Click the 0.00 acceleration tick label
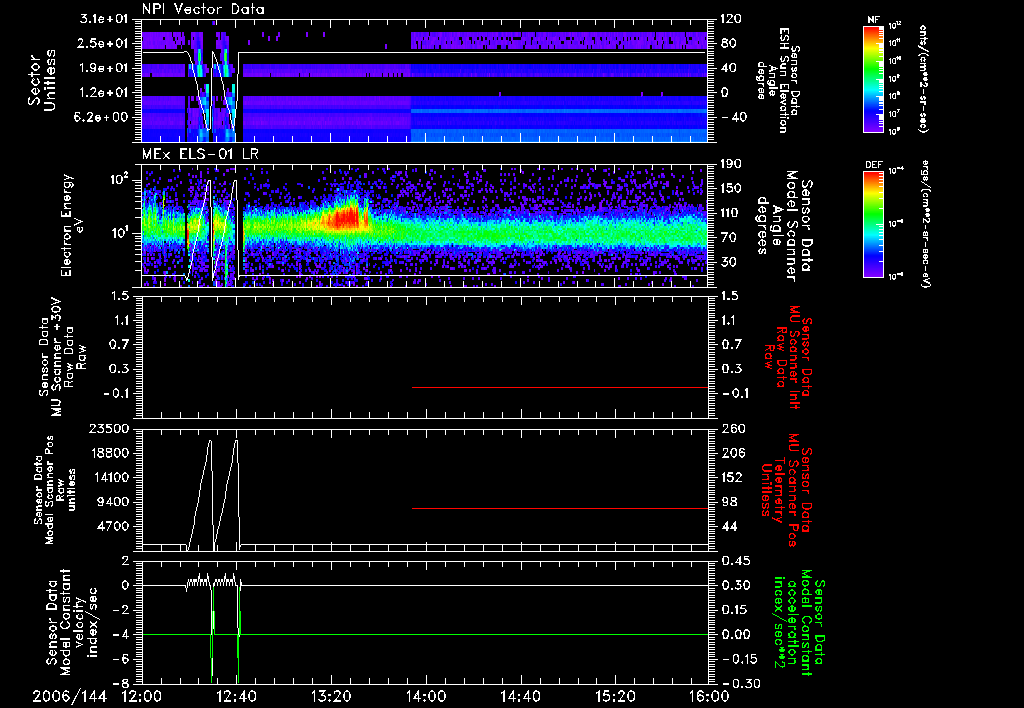The width and height of the screenshot is (1024, 708). pos(735,635)
